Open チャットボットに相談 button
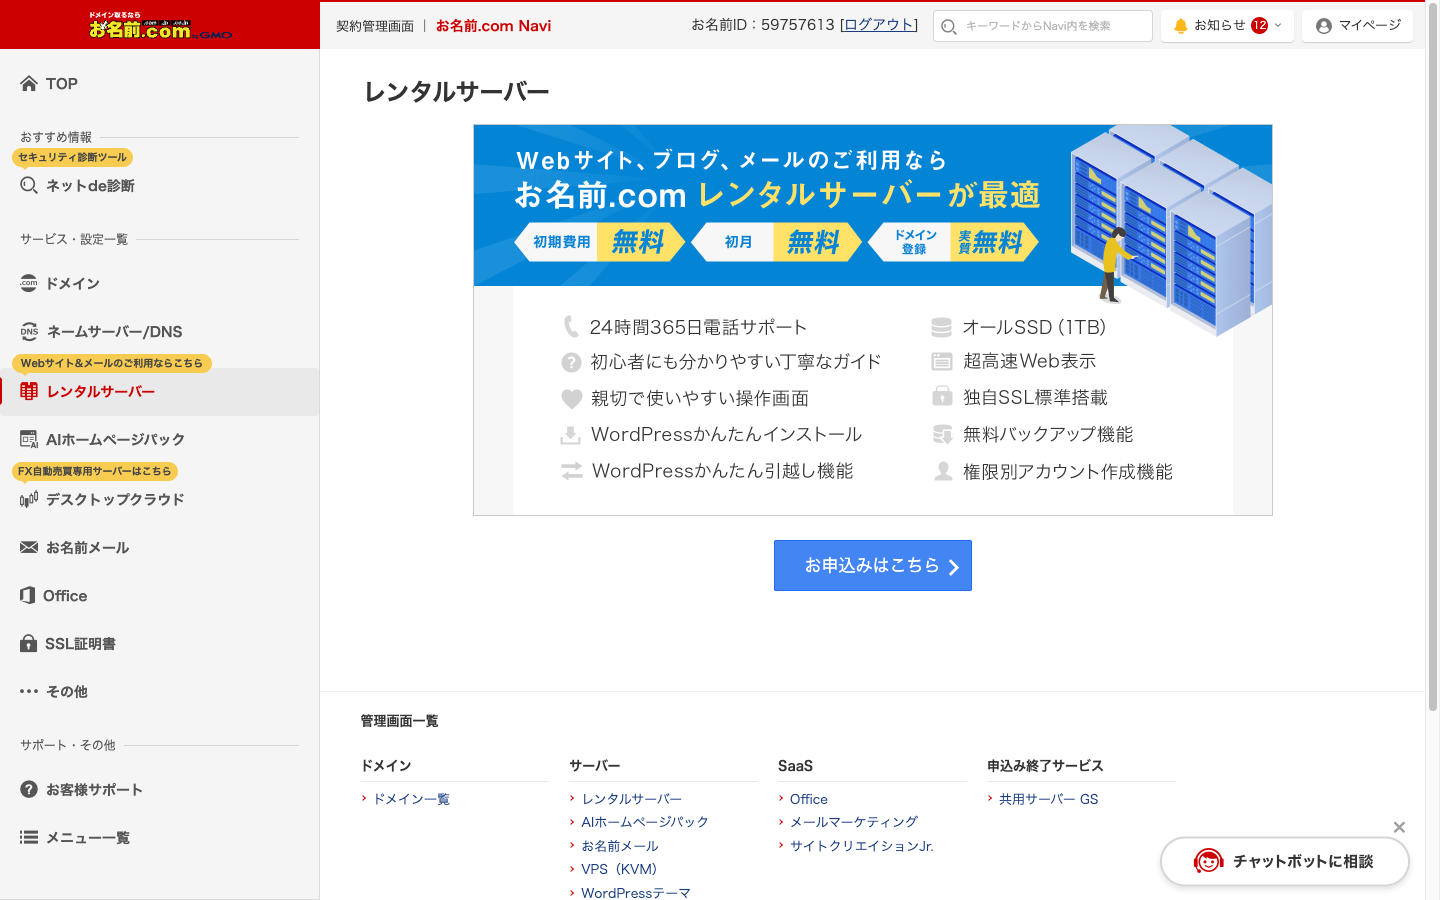 coord(1285,861)
